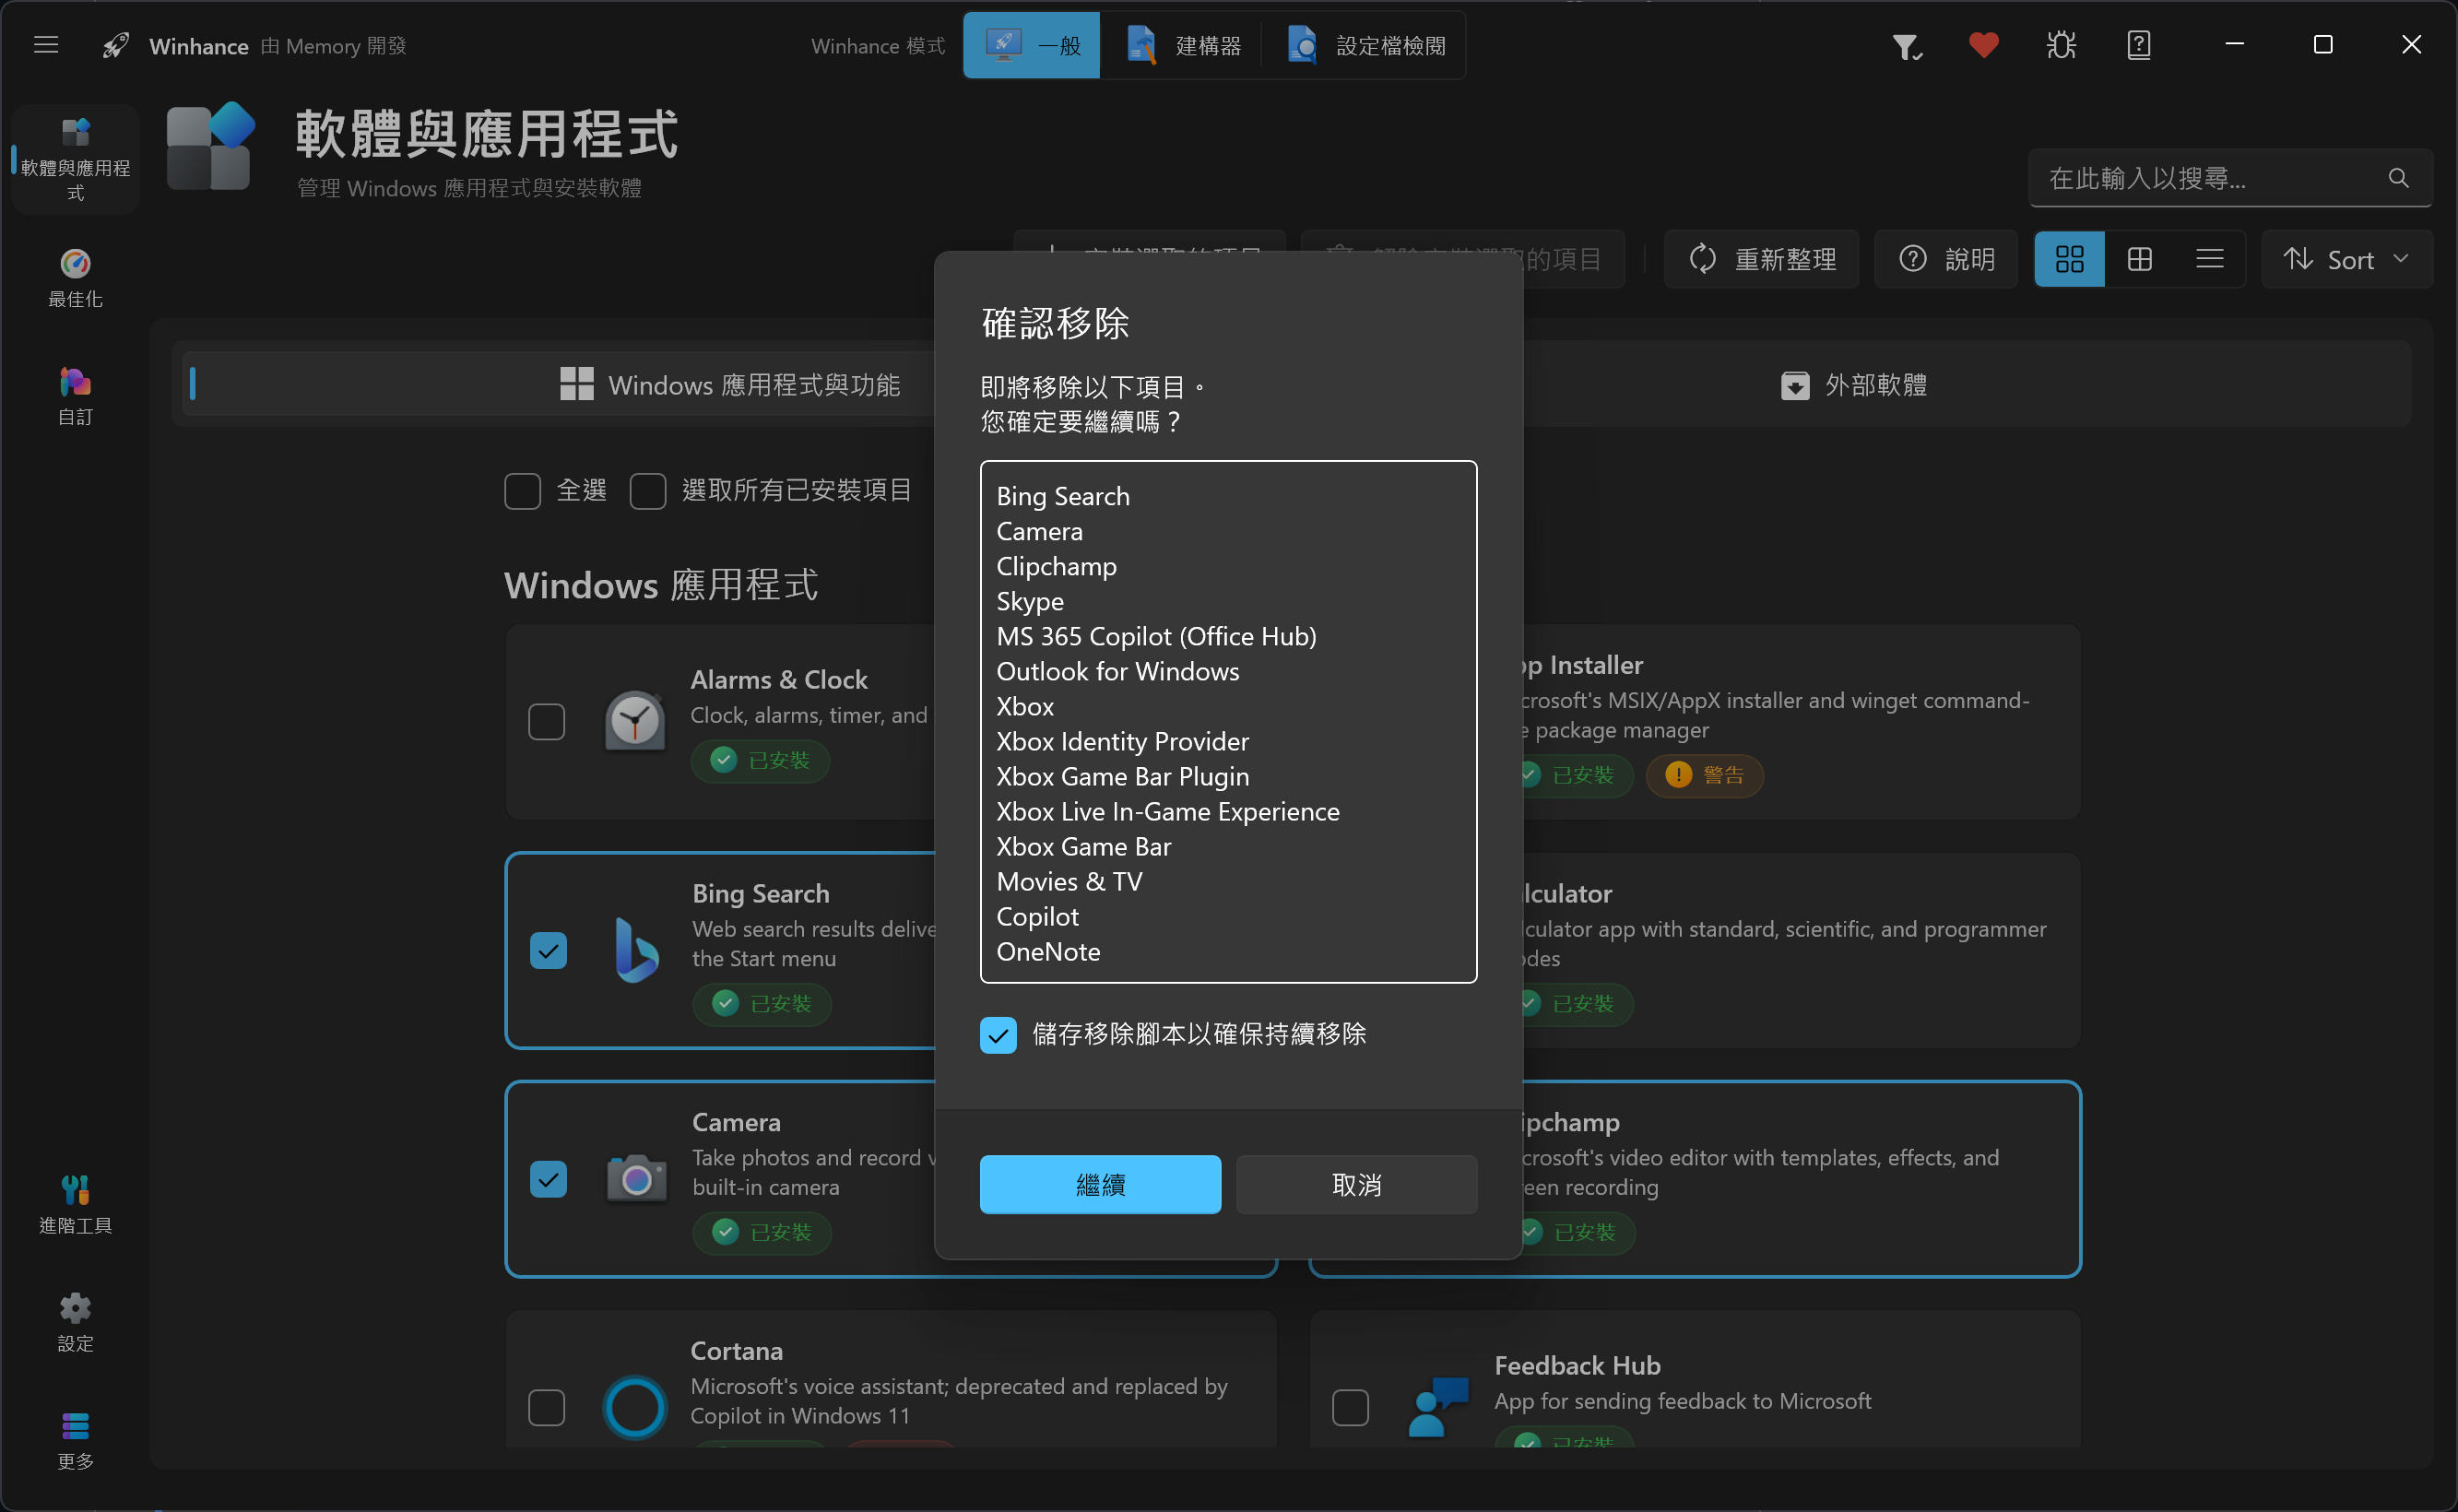
Task: Select the 建構器 mode tab
Action: pyautogui.click(x=1182, y=46)
